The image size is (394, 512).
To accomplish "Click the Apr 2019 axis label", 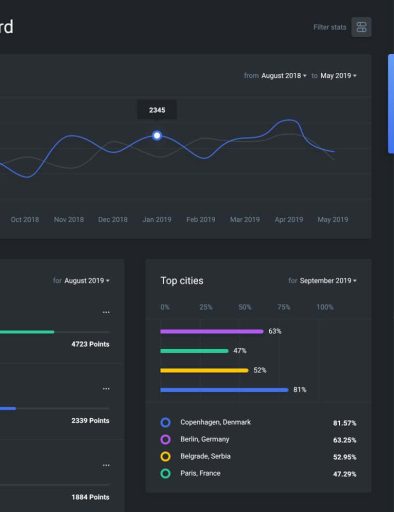I will [289, 220].
